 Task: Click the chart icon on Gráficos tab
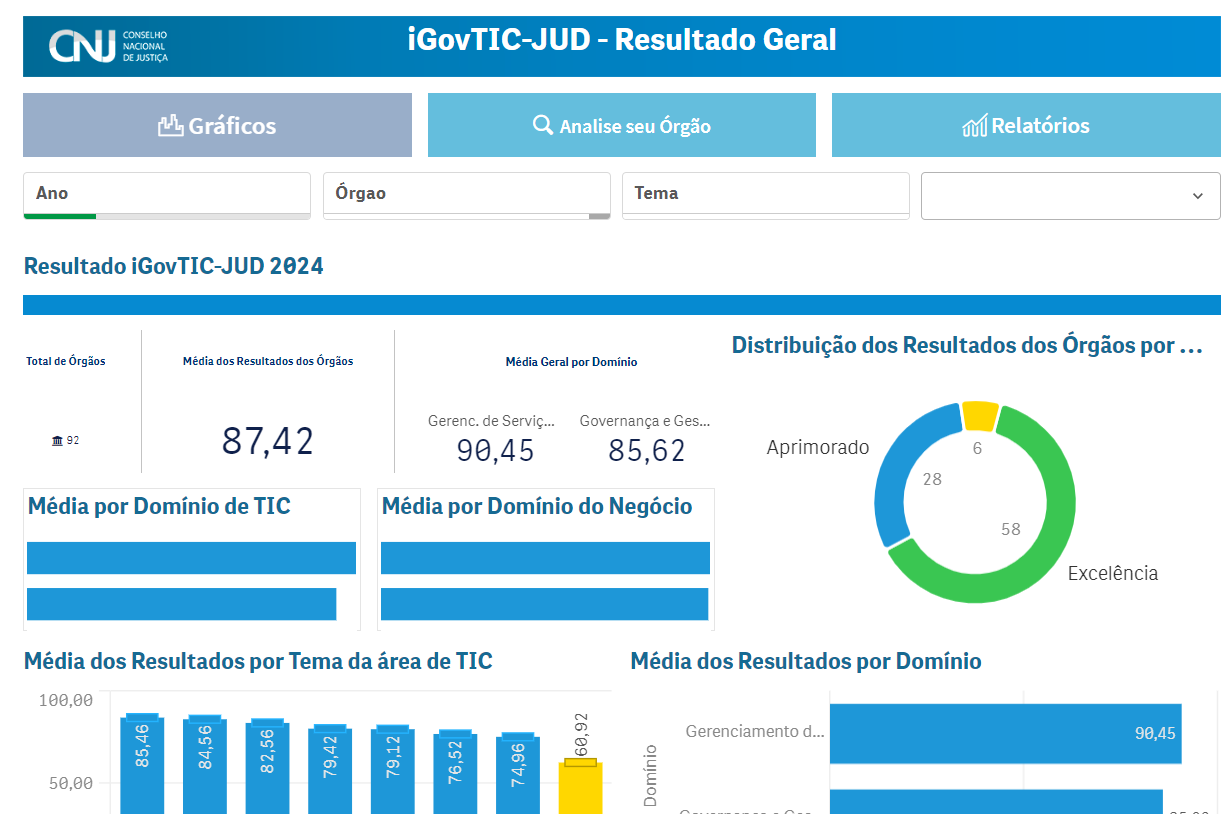[171, 126]
